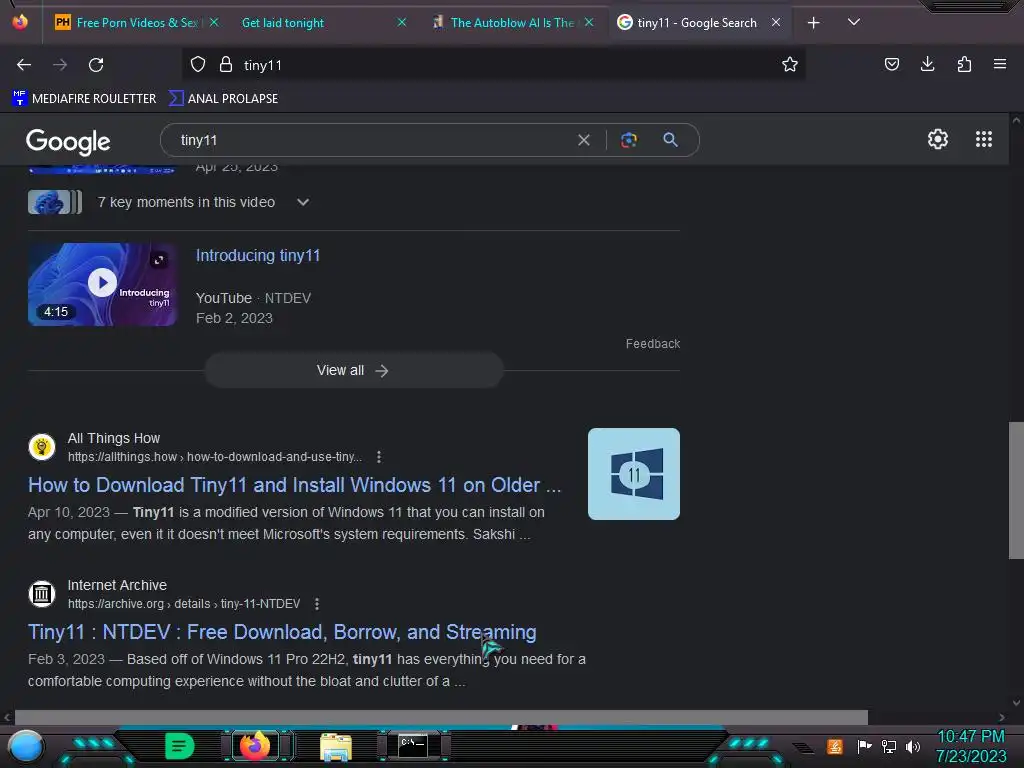Reload the current page
1024x768 pixels.
point(96,65)
